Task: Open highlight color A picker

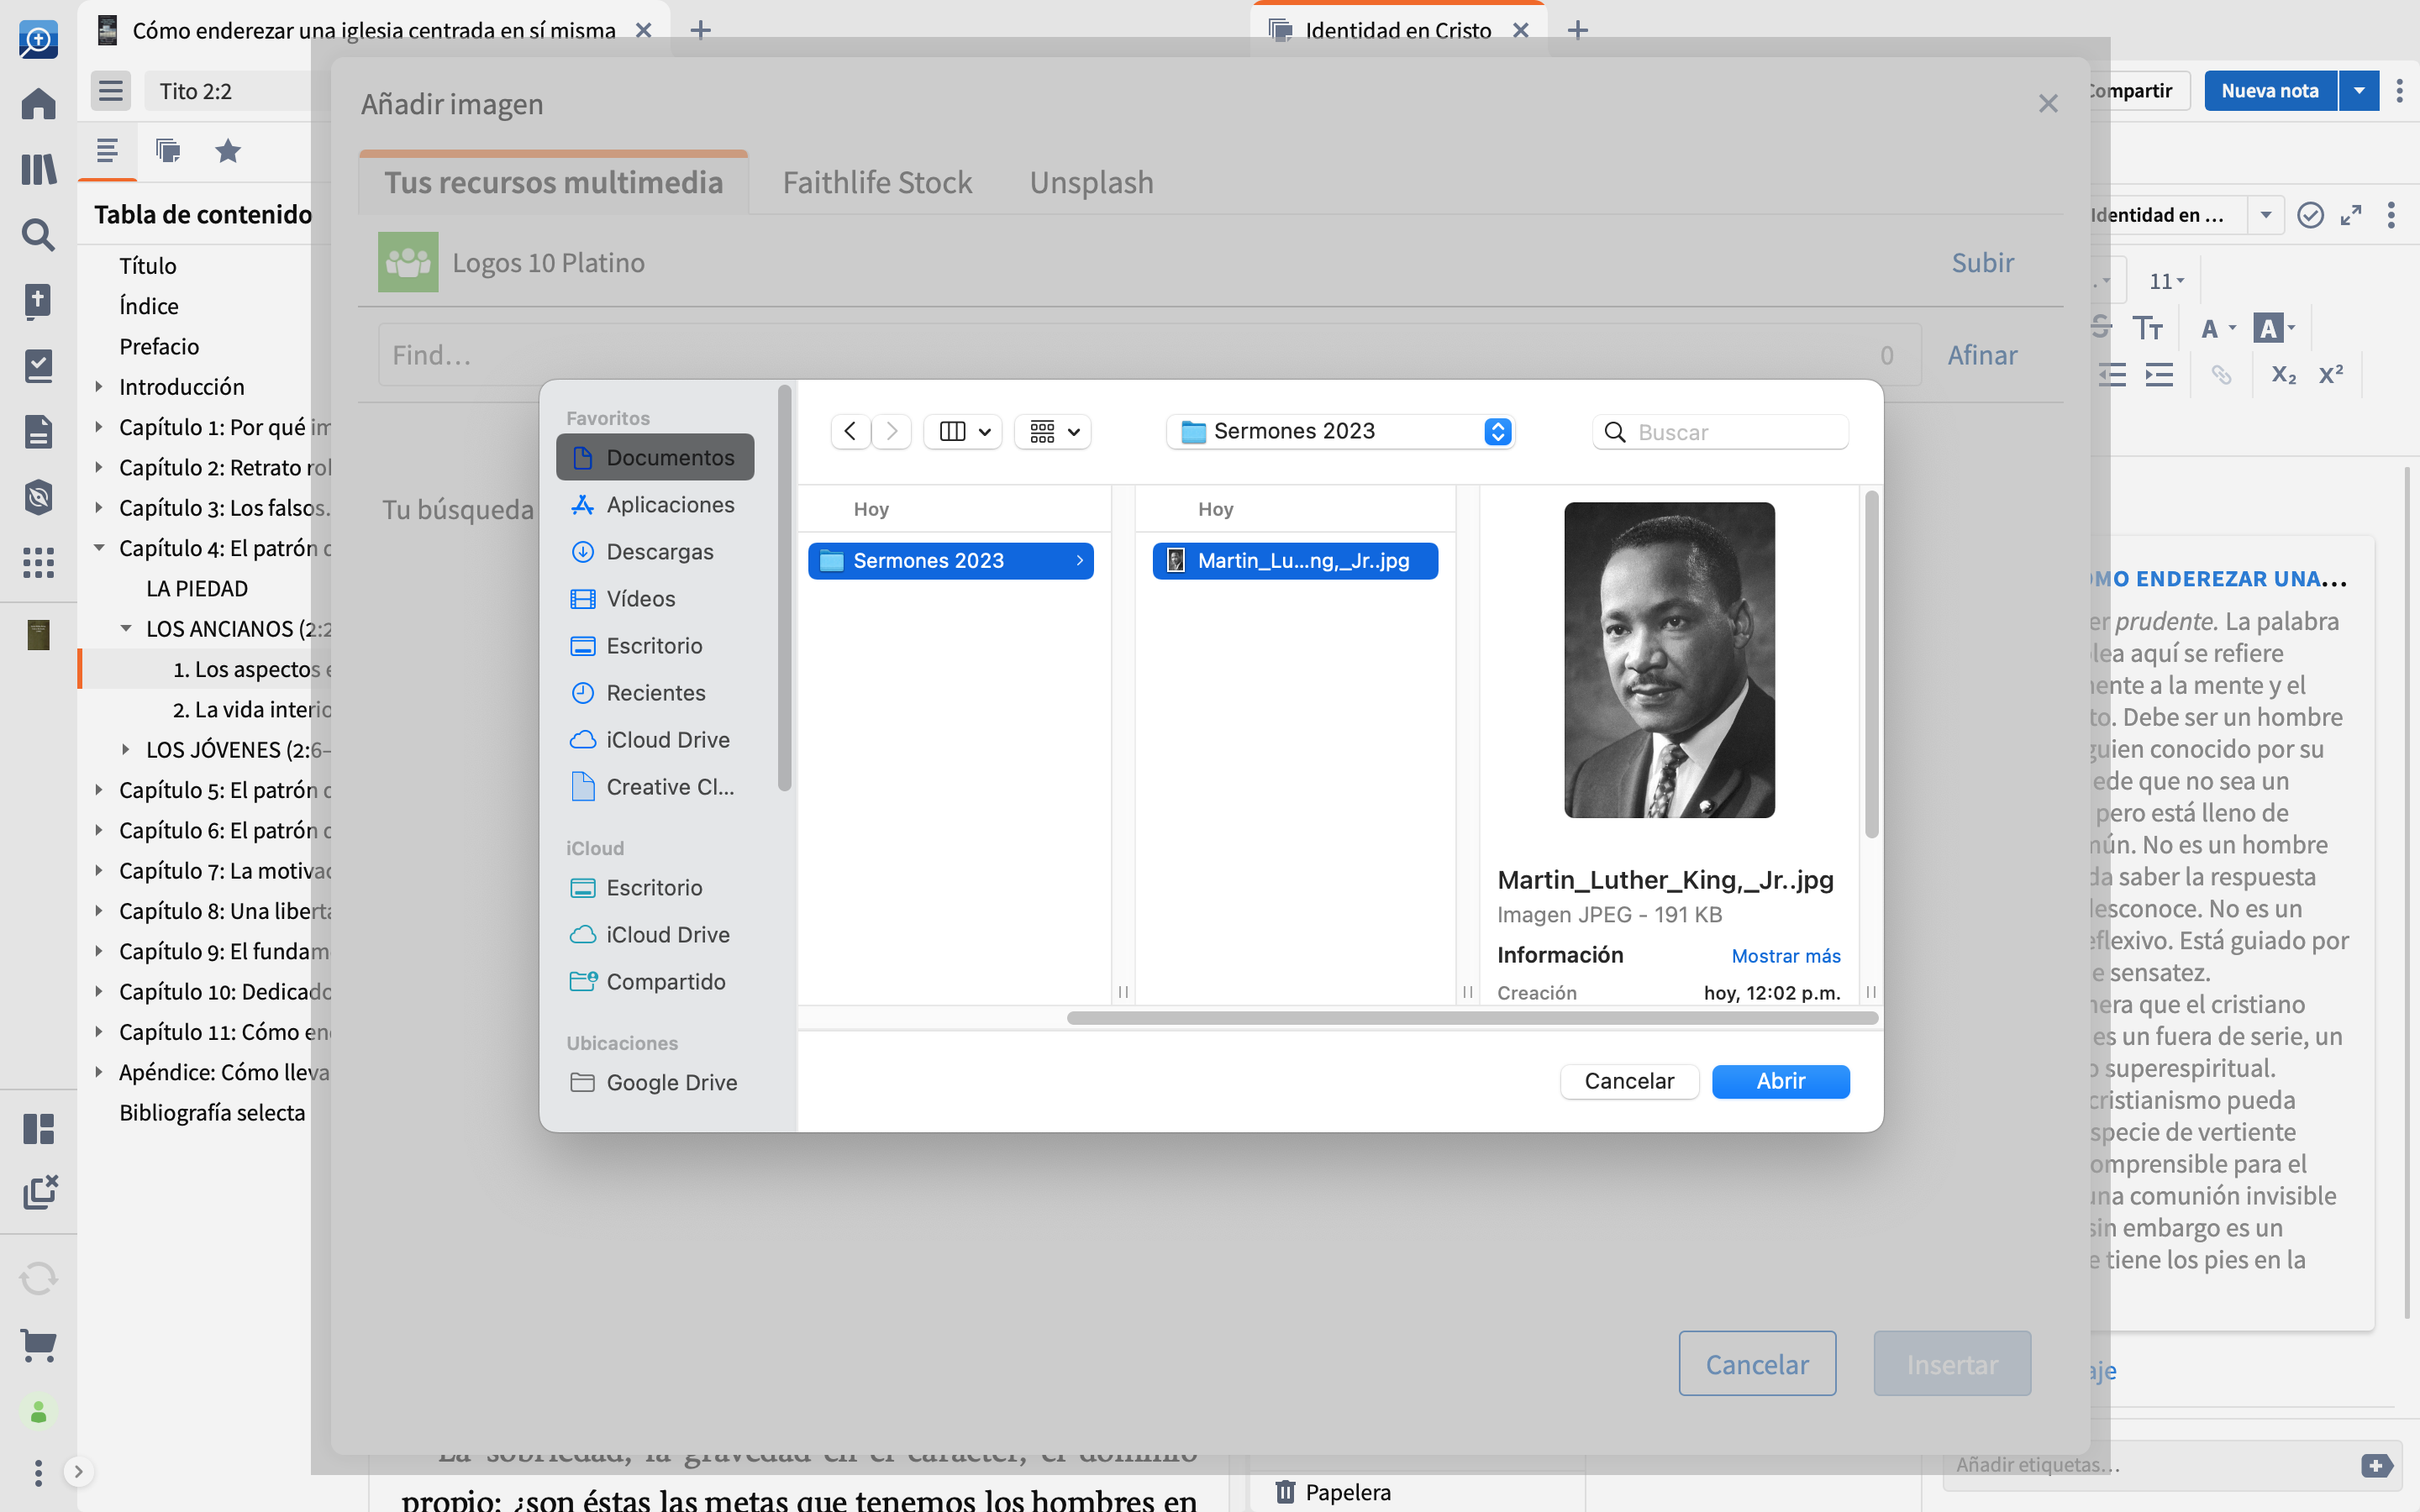Action: (x=2274, y=328)
